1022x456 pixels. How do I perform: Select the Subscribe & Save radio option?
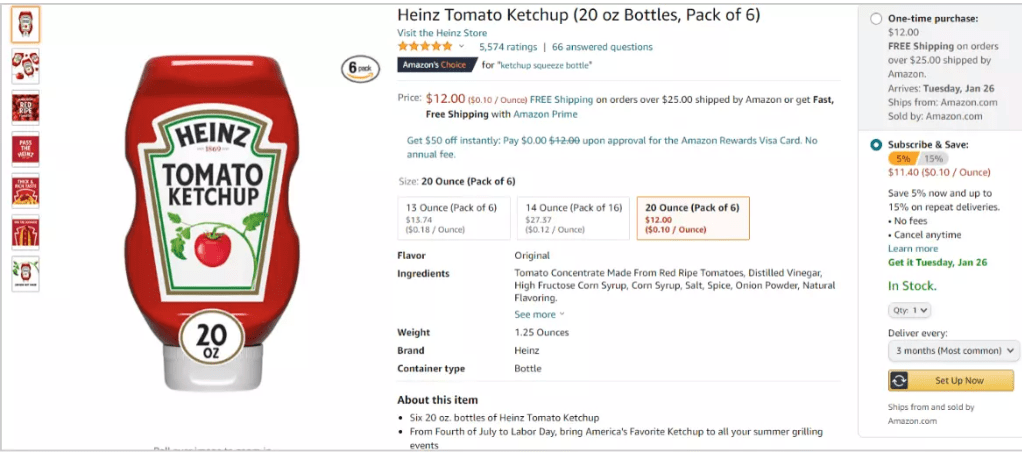(x=877, y=145)
